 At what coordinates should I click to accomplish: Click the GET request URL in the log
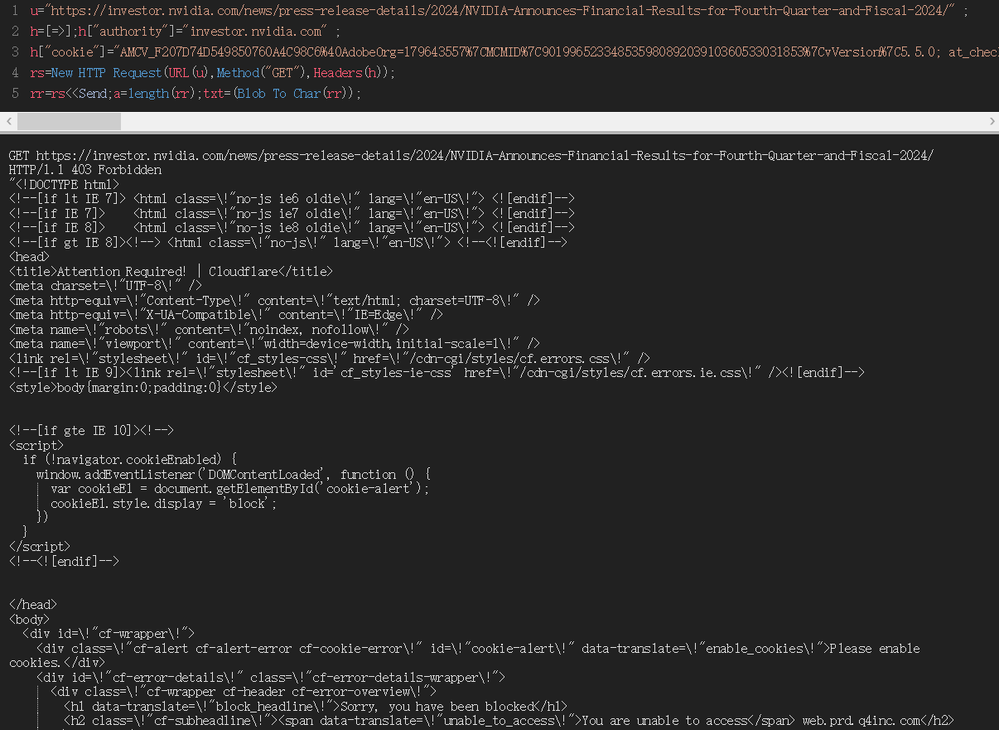tap(485, 155)
